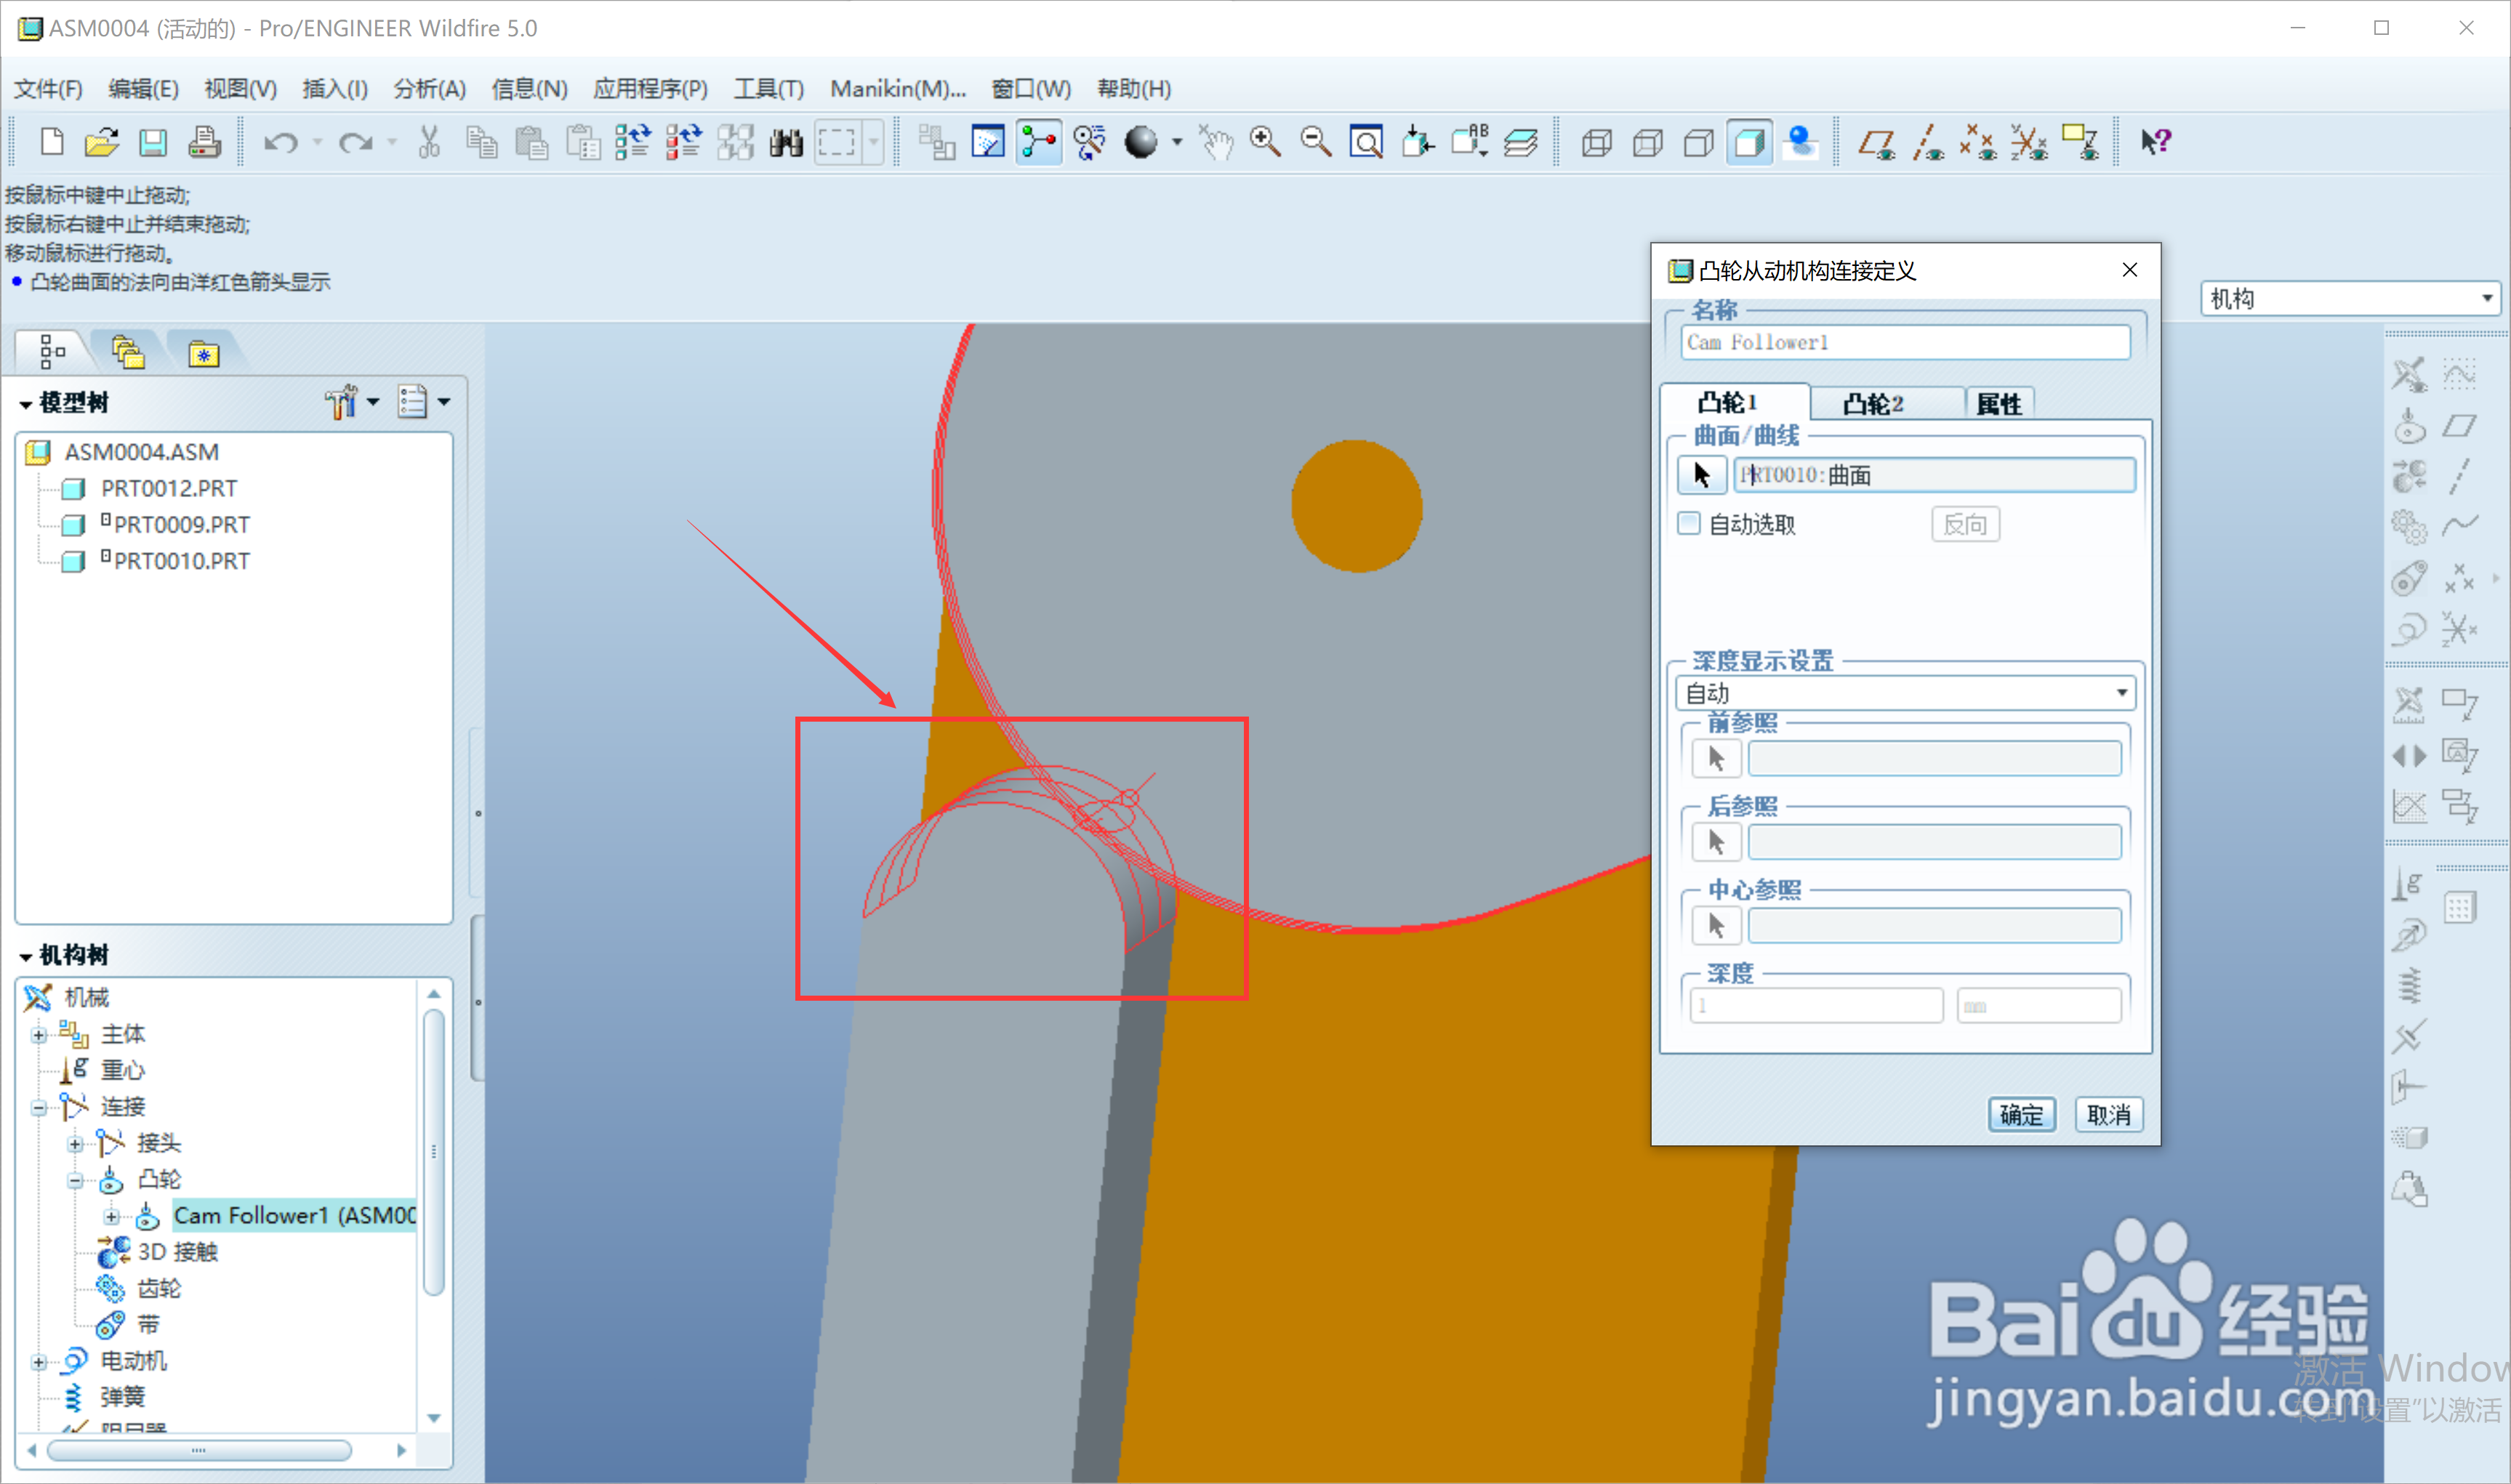Toggle hidden line display icon
Image resolution: width=2511 pixels, height=1484 pixels.
pos(1647,143)
